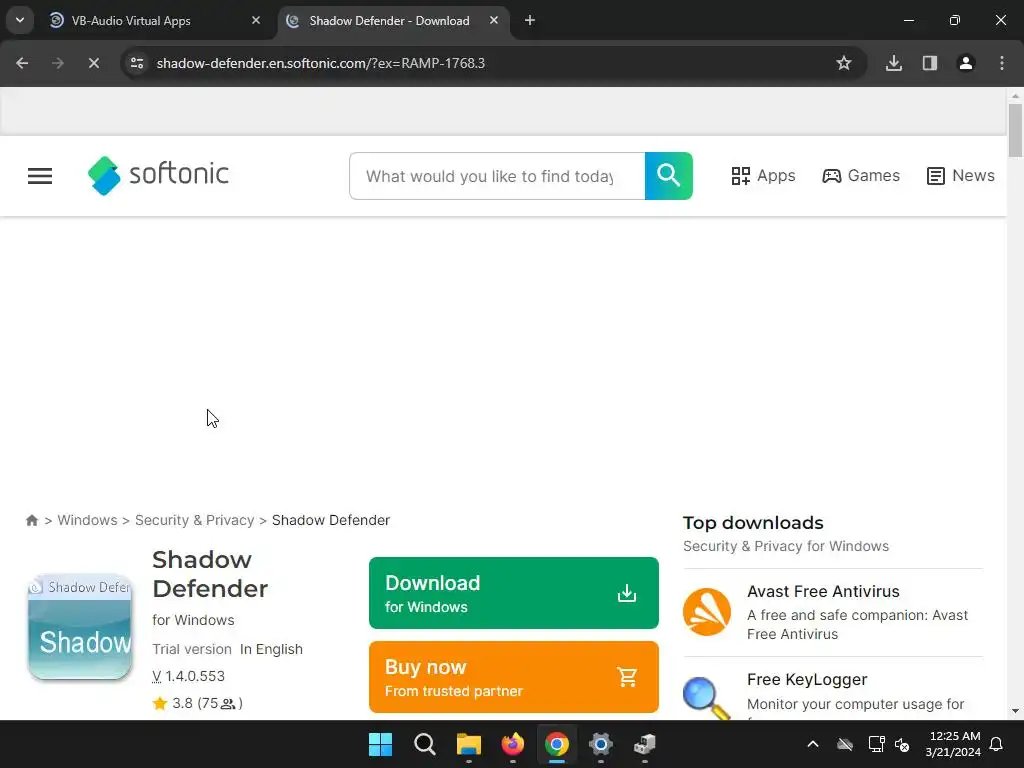
Task: Click the 'In English' language label
Action: pos(271,649)
